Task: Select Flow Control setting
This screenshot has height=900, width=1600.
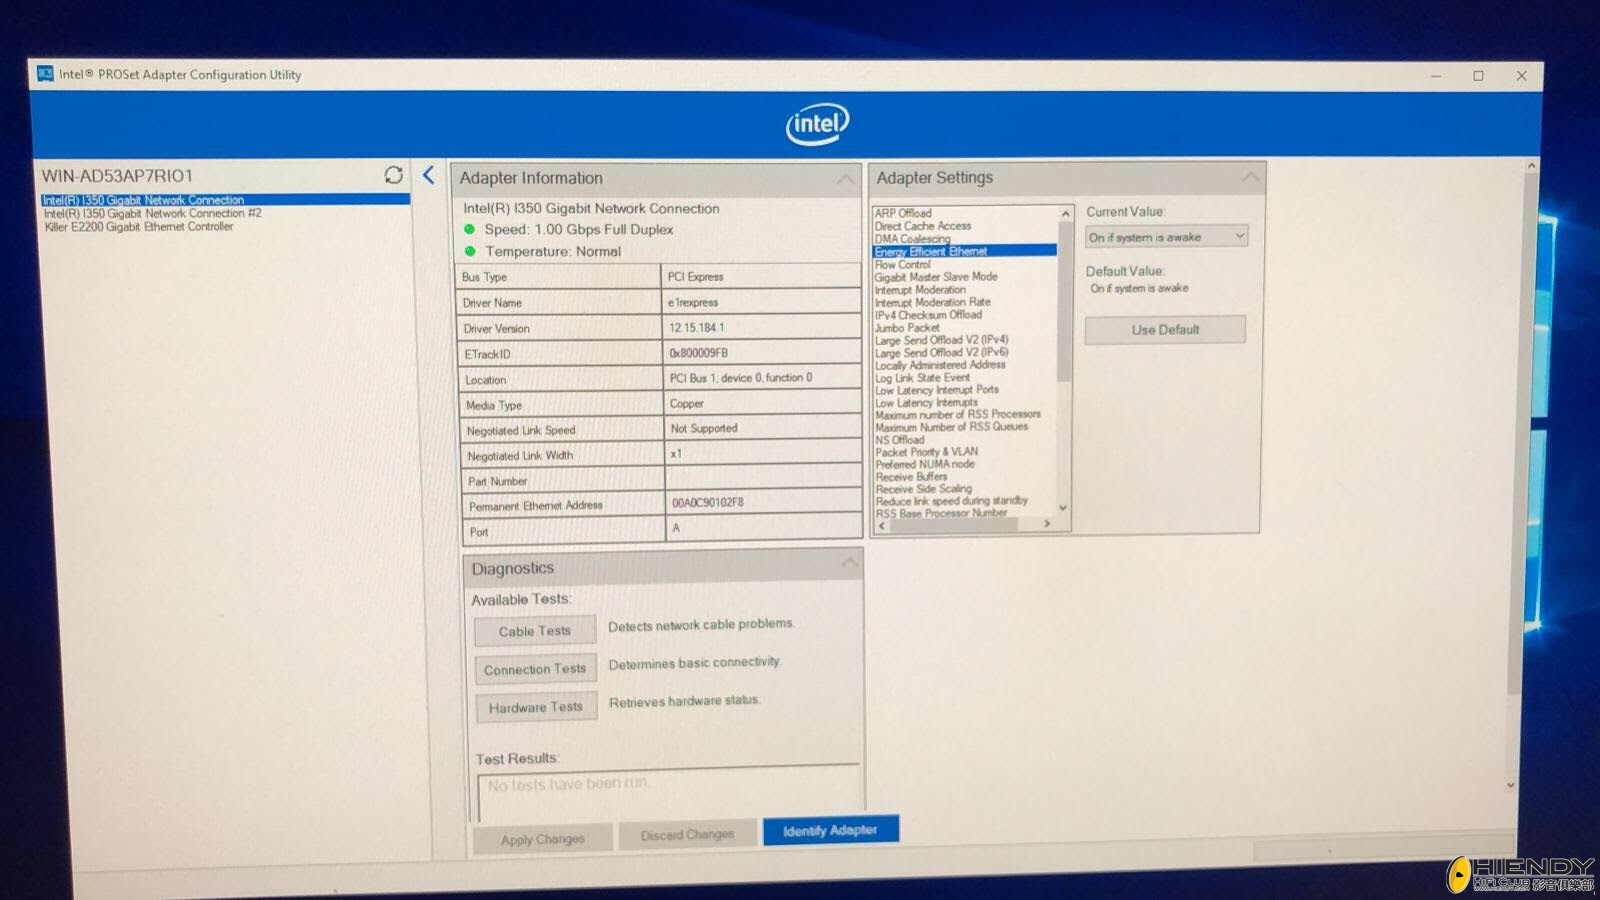Action: point(902,265)
